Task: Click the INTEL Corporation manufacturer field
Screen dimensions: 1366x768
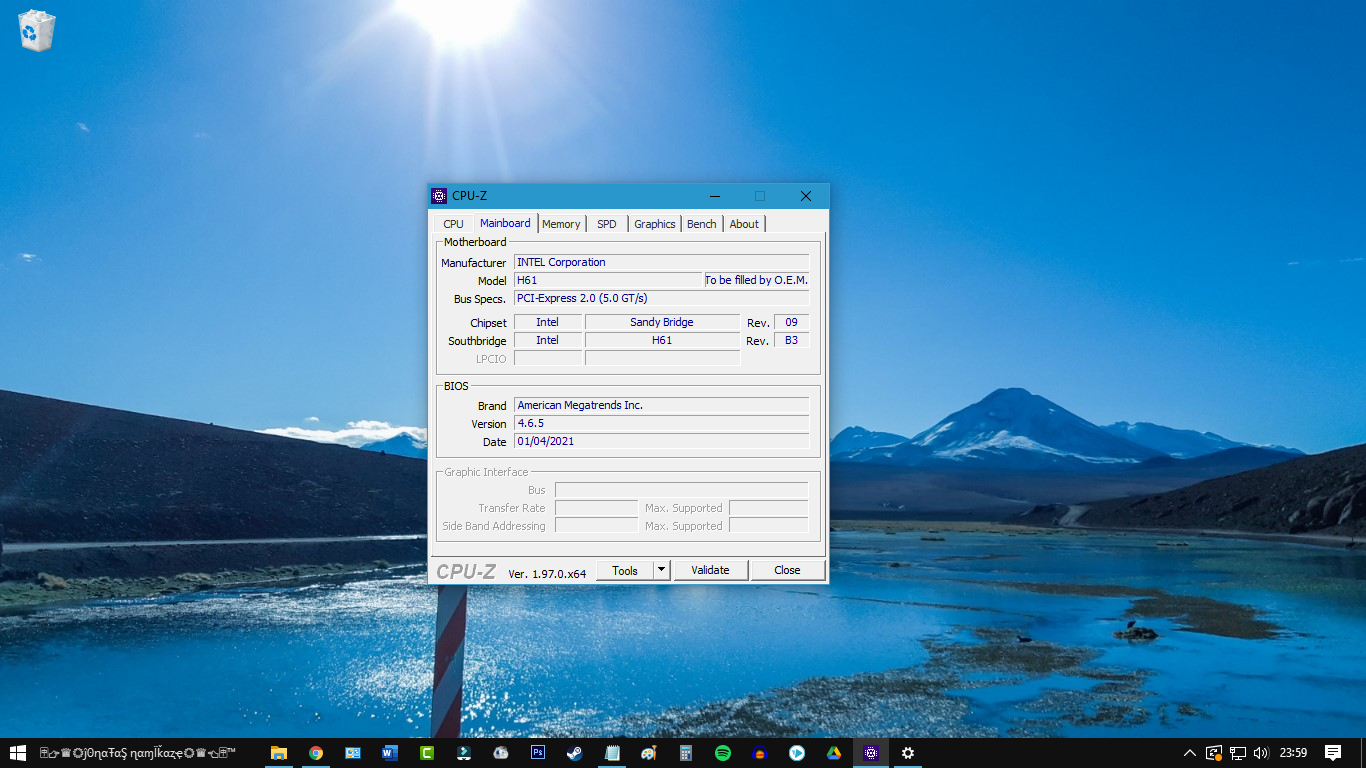Action: tap(661, 262)
